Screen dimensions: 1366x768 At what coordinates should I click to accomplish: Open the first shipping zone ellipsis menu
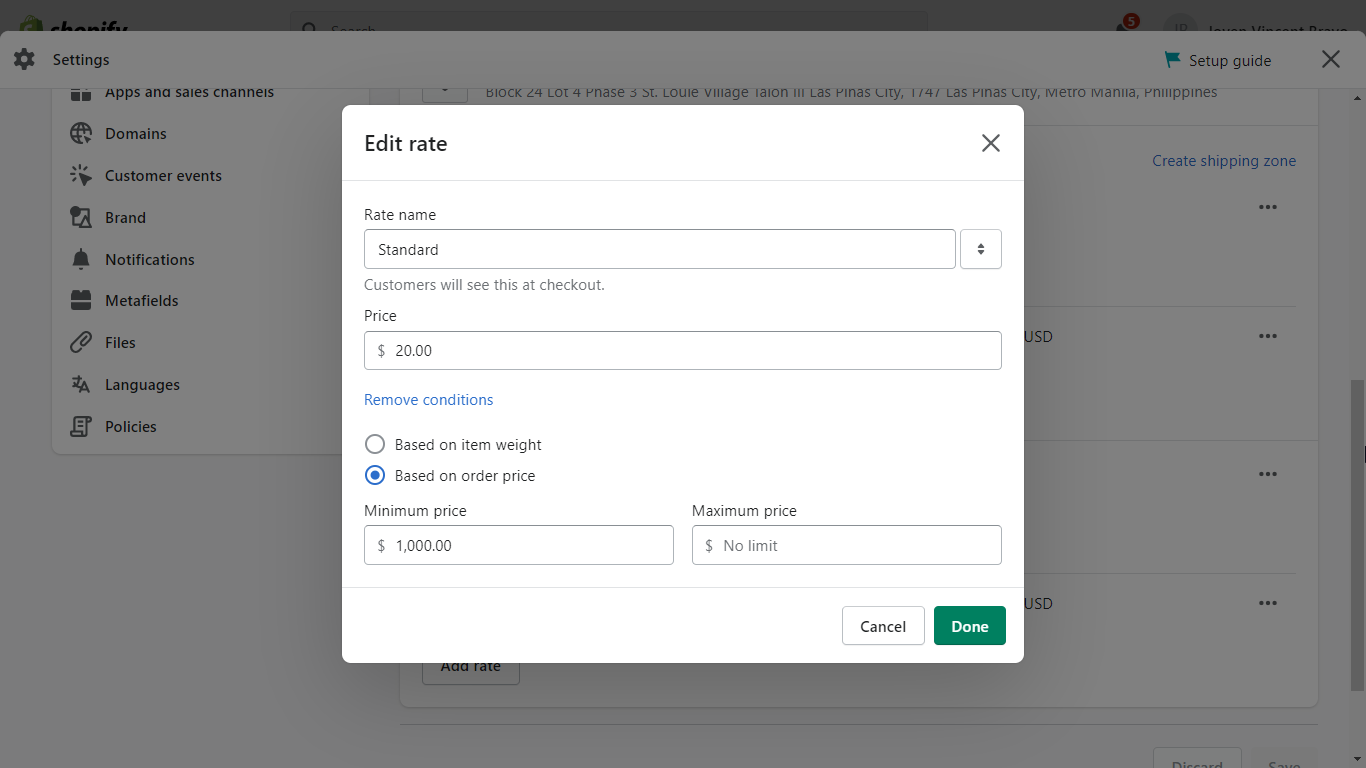point(1268,207)
